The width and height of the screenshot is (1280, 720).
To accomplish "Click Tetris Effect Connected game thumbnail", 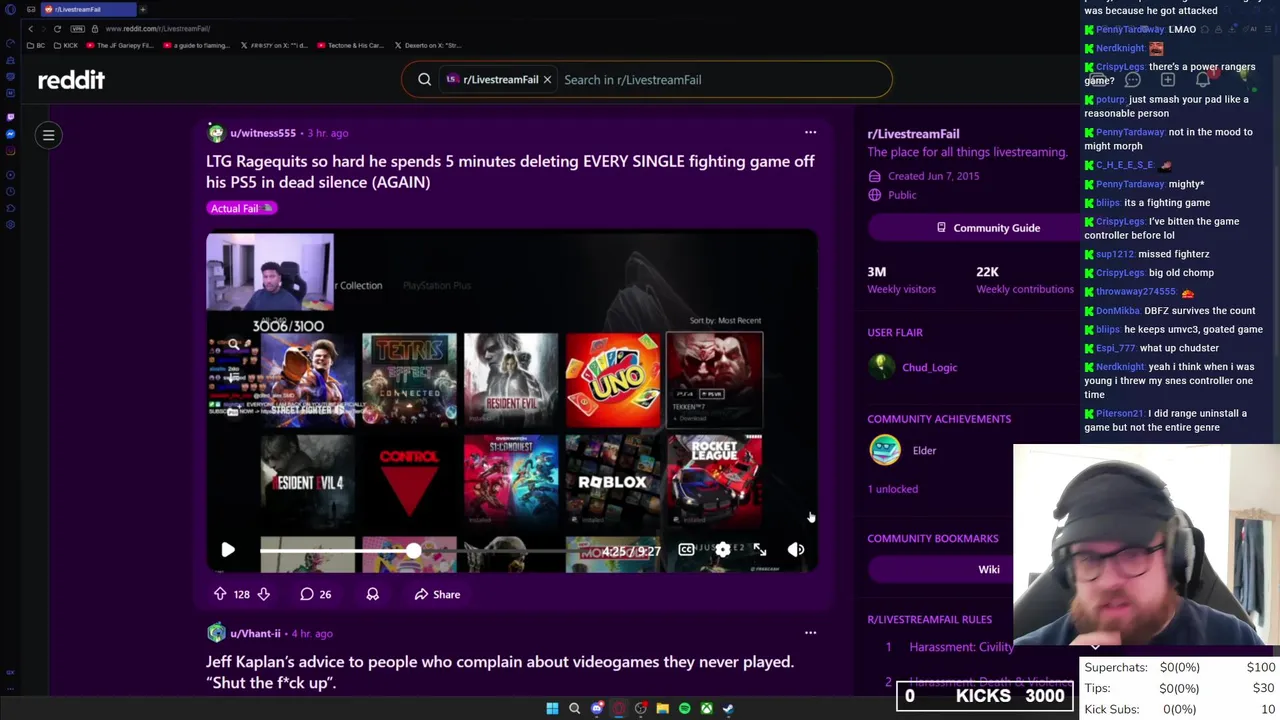I will coord(409,380).
